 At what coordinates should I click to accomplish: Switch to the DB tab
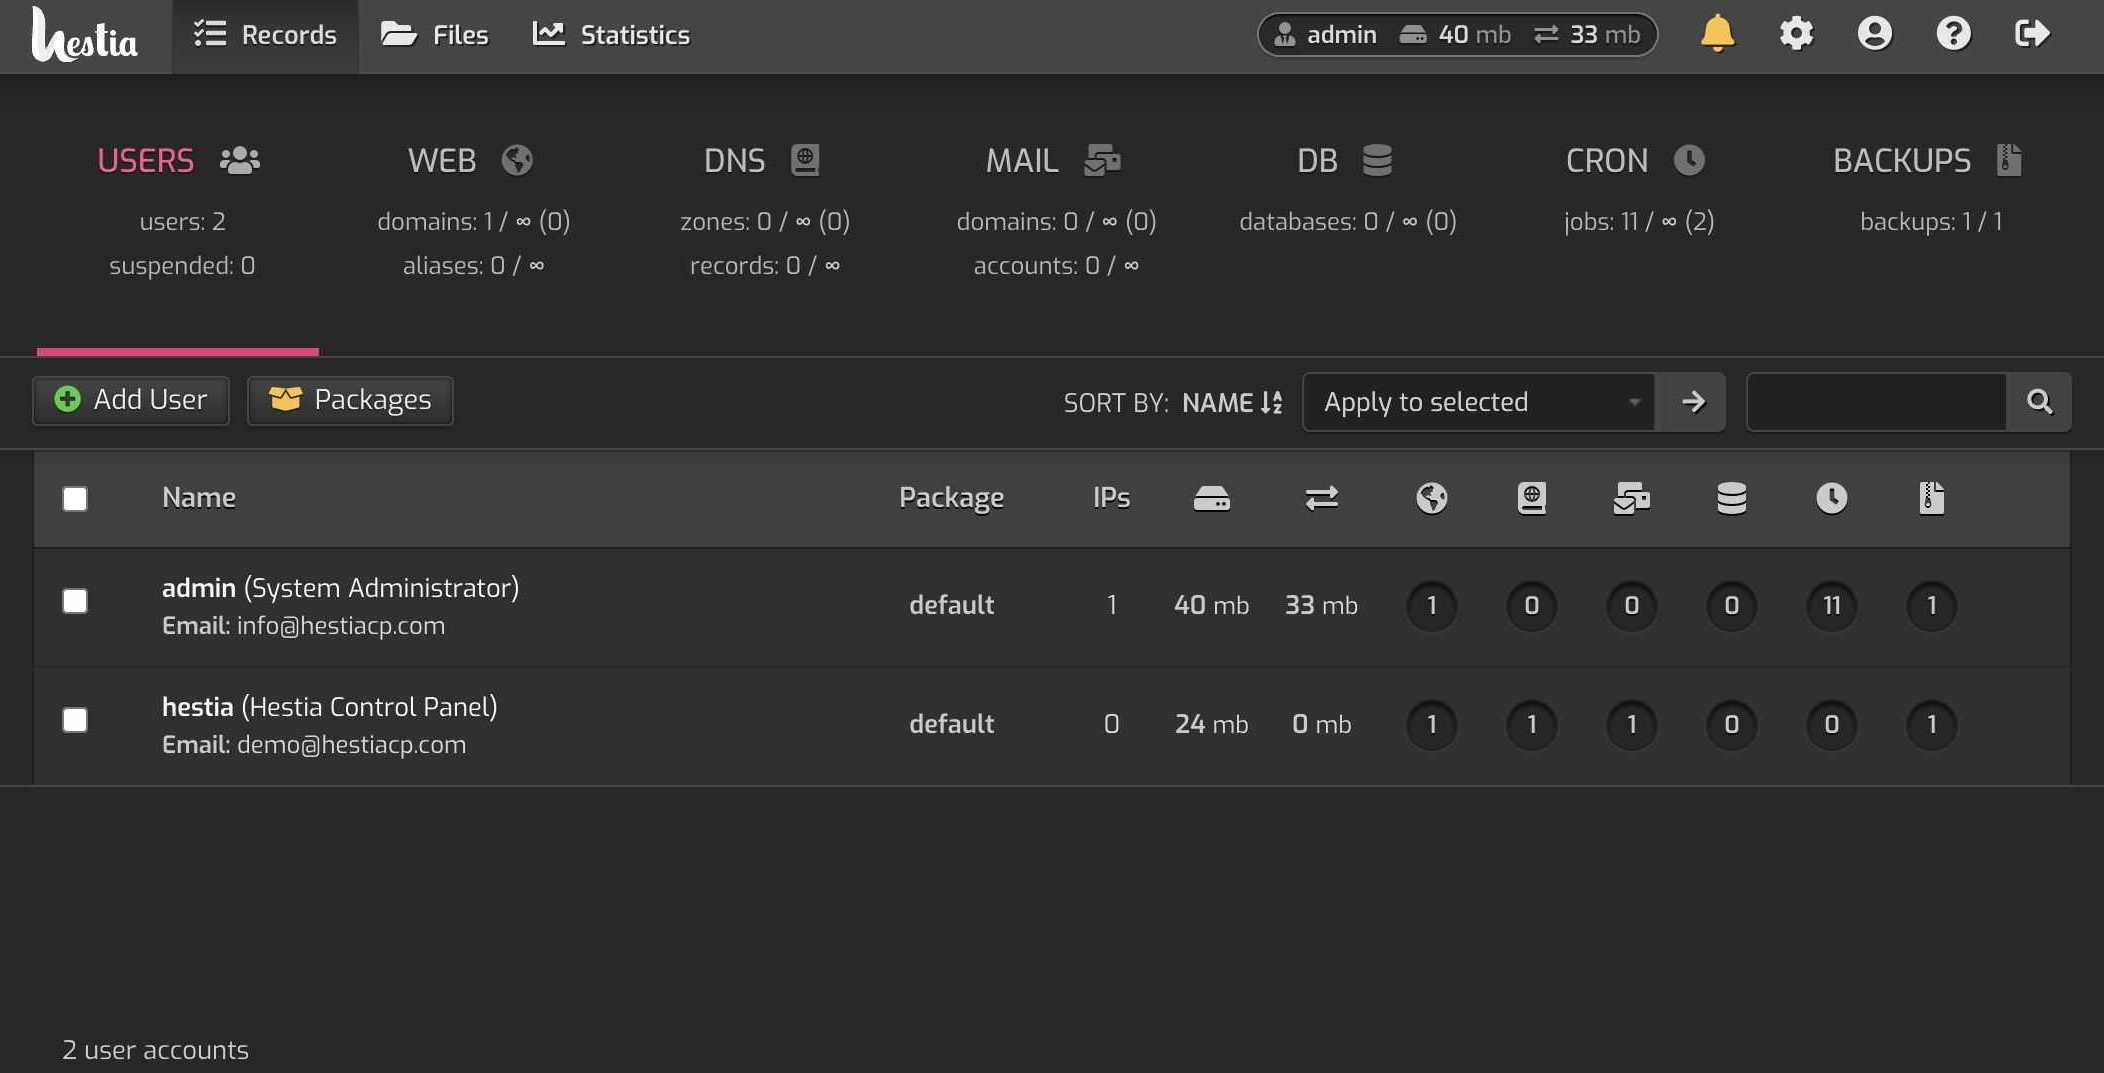pyautogui.click(x=1345, y=161)
